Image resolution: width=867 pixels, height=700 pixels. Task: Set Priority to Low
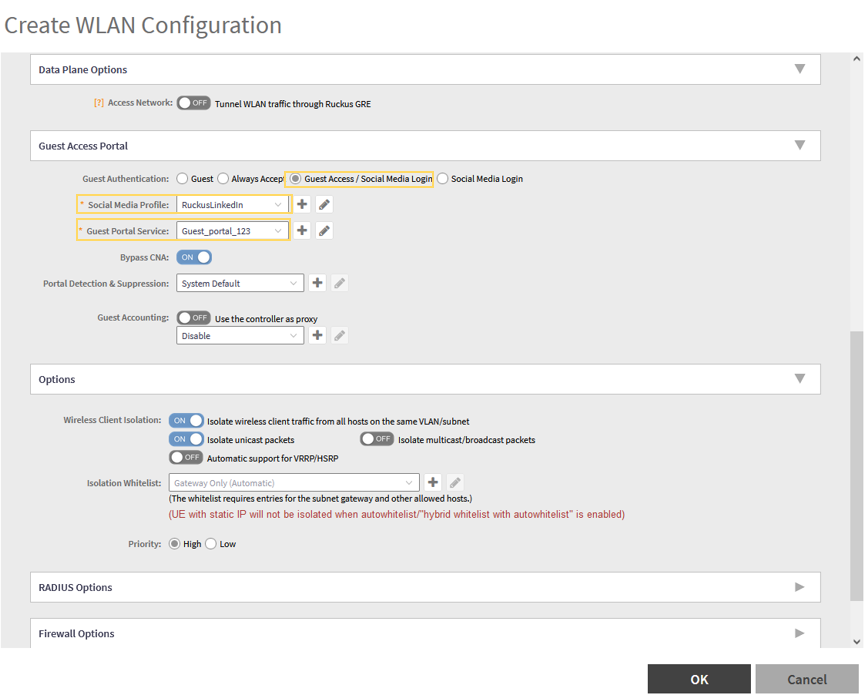tap(211, 544)
